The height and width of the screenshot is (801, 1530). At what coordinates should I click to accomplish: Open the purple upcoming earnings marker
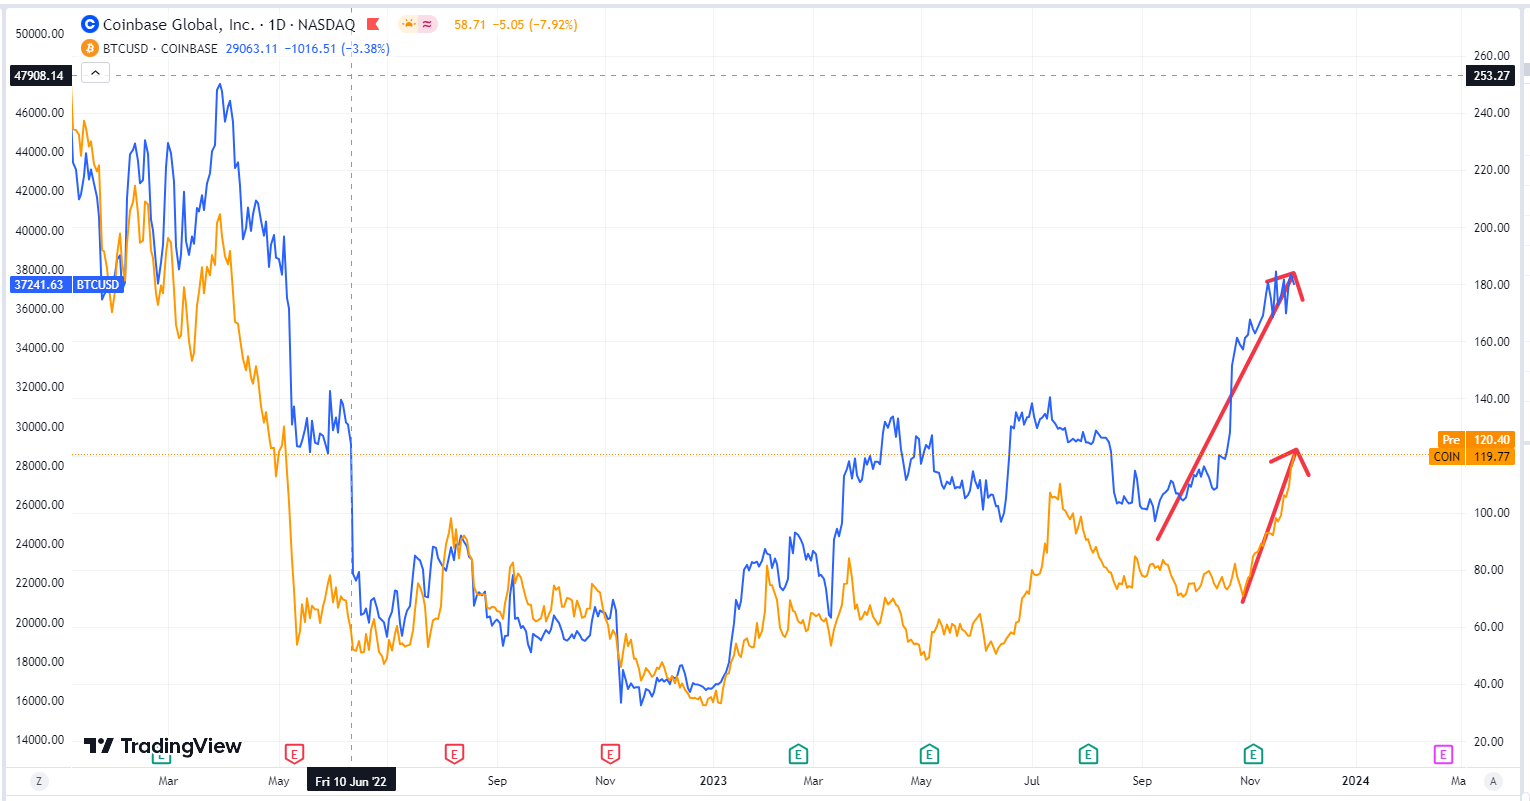[1443, 754]
